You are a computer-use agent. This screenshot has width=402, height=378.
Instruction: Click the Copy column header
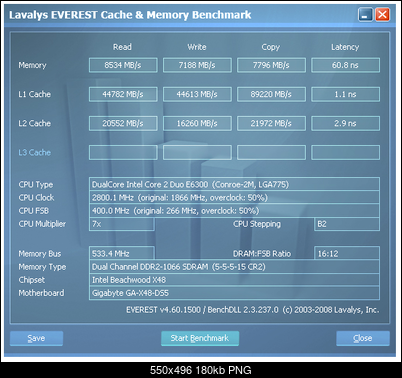click(x=271, y=47)
